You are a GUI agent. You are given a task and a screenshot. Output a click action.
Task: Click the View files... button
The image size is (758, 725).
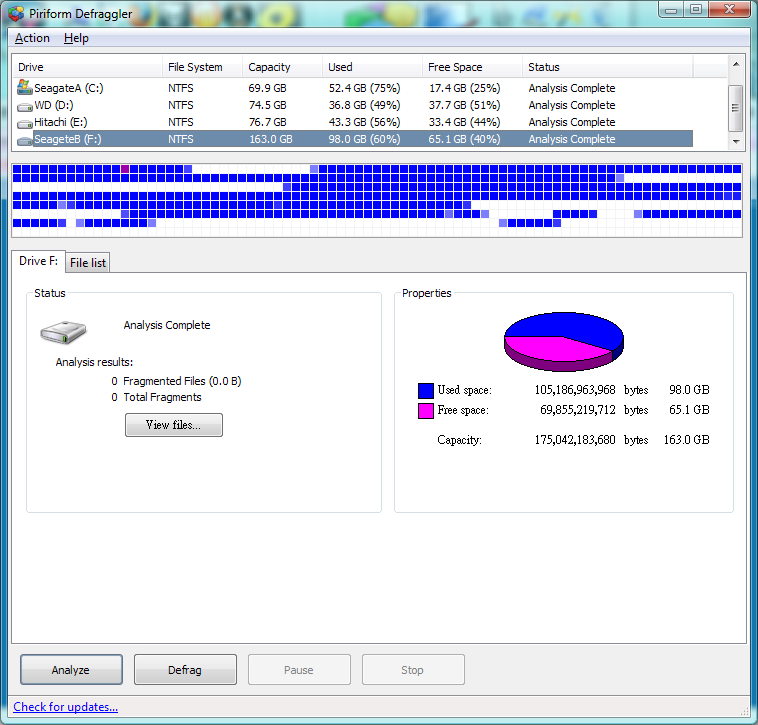coord(174,425)
